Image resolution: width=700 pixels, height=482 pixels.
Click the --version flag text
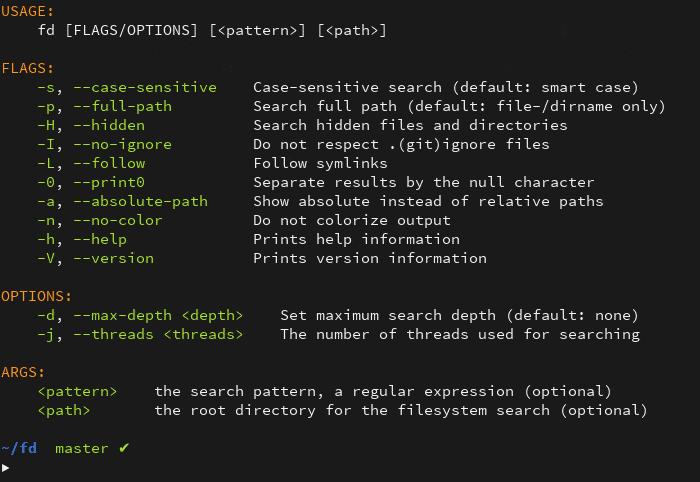coord(114,258)
